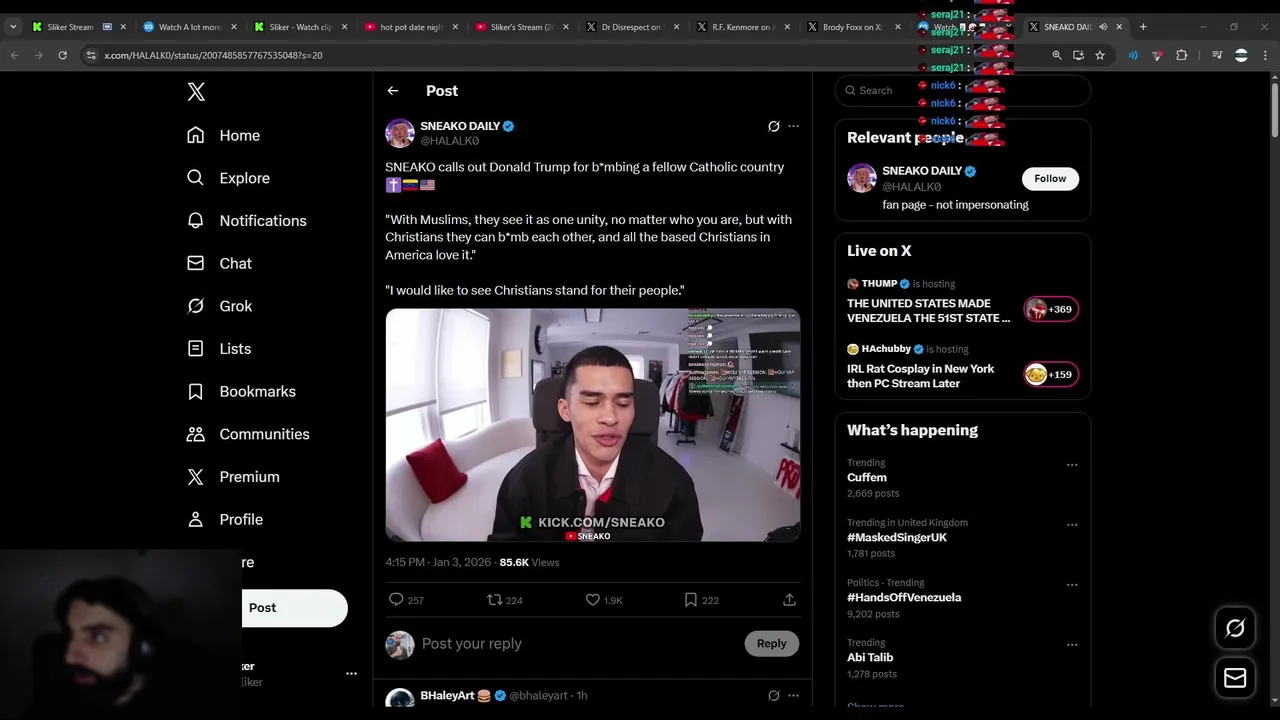Open the tab search dropdown arrow
1280x720 pixels.
pos(13,27)
